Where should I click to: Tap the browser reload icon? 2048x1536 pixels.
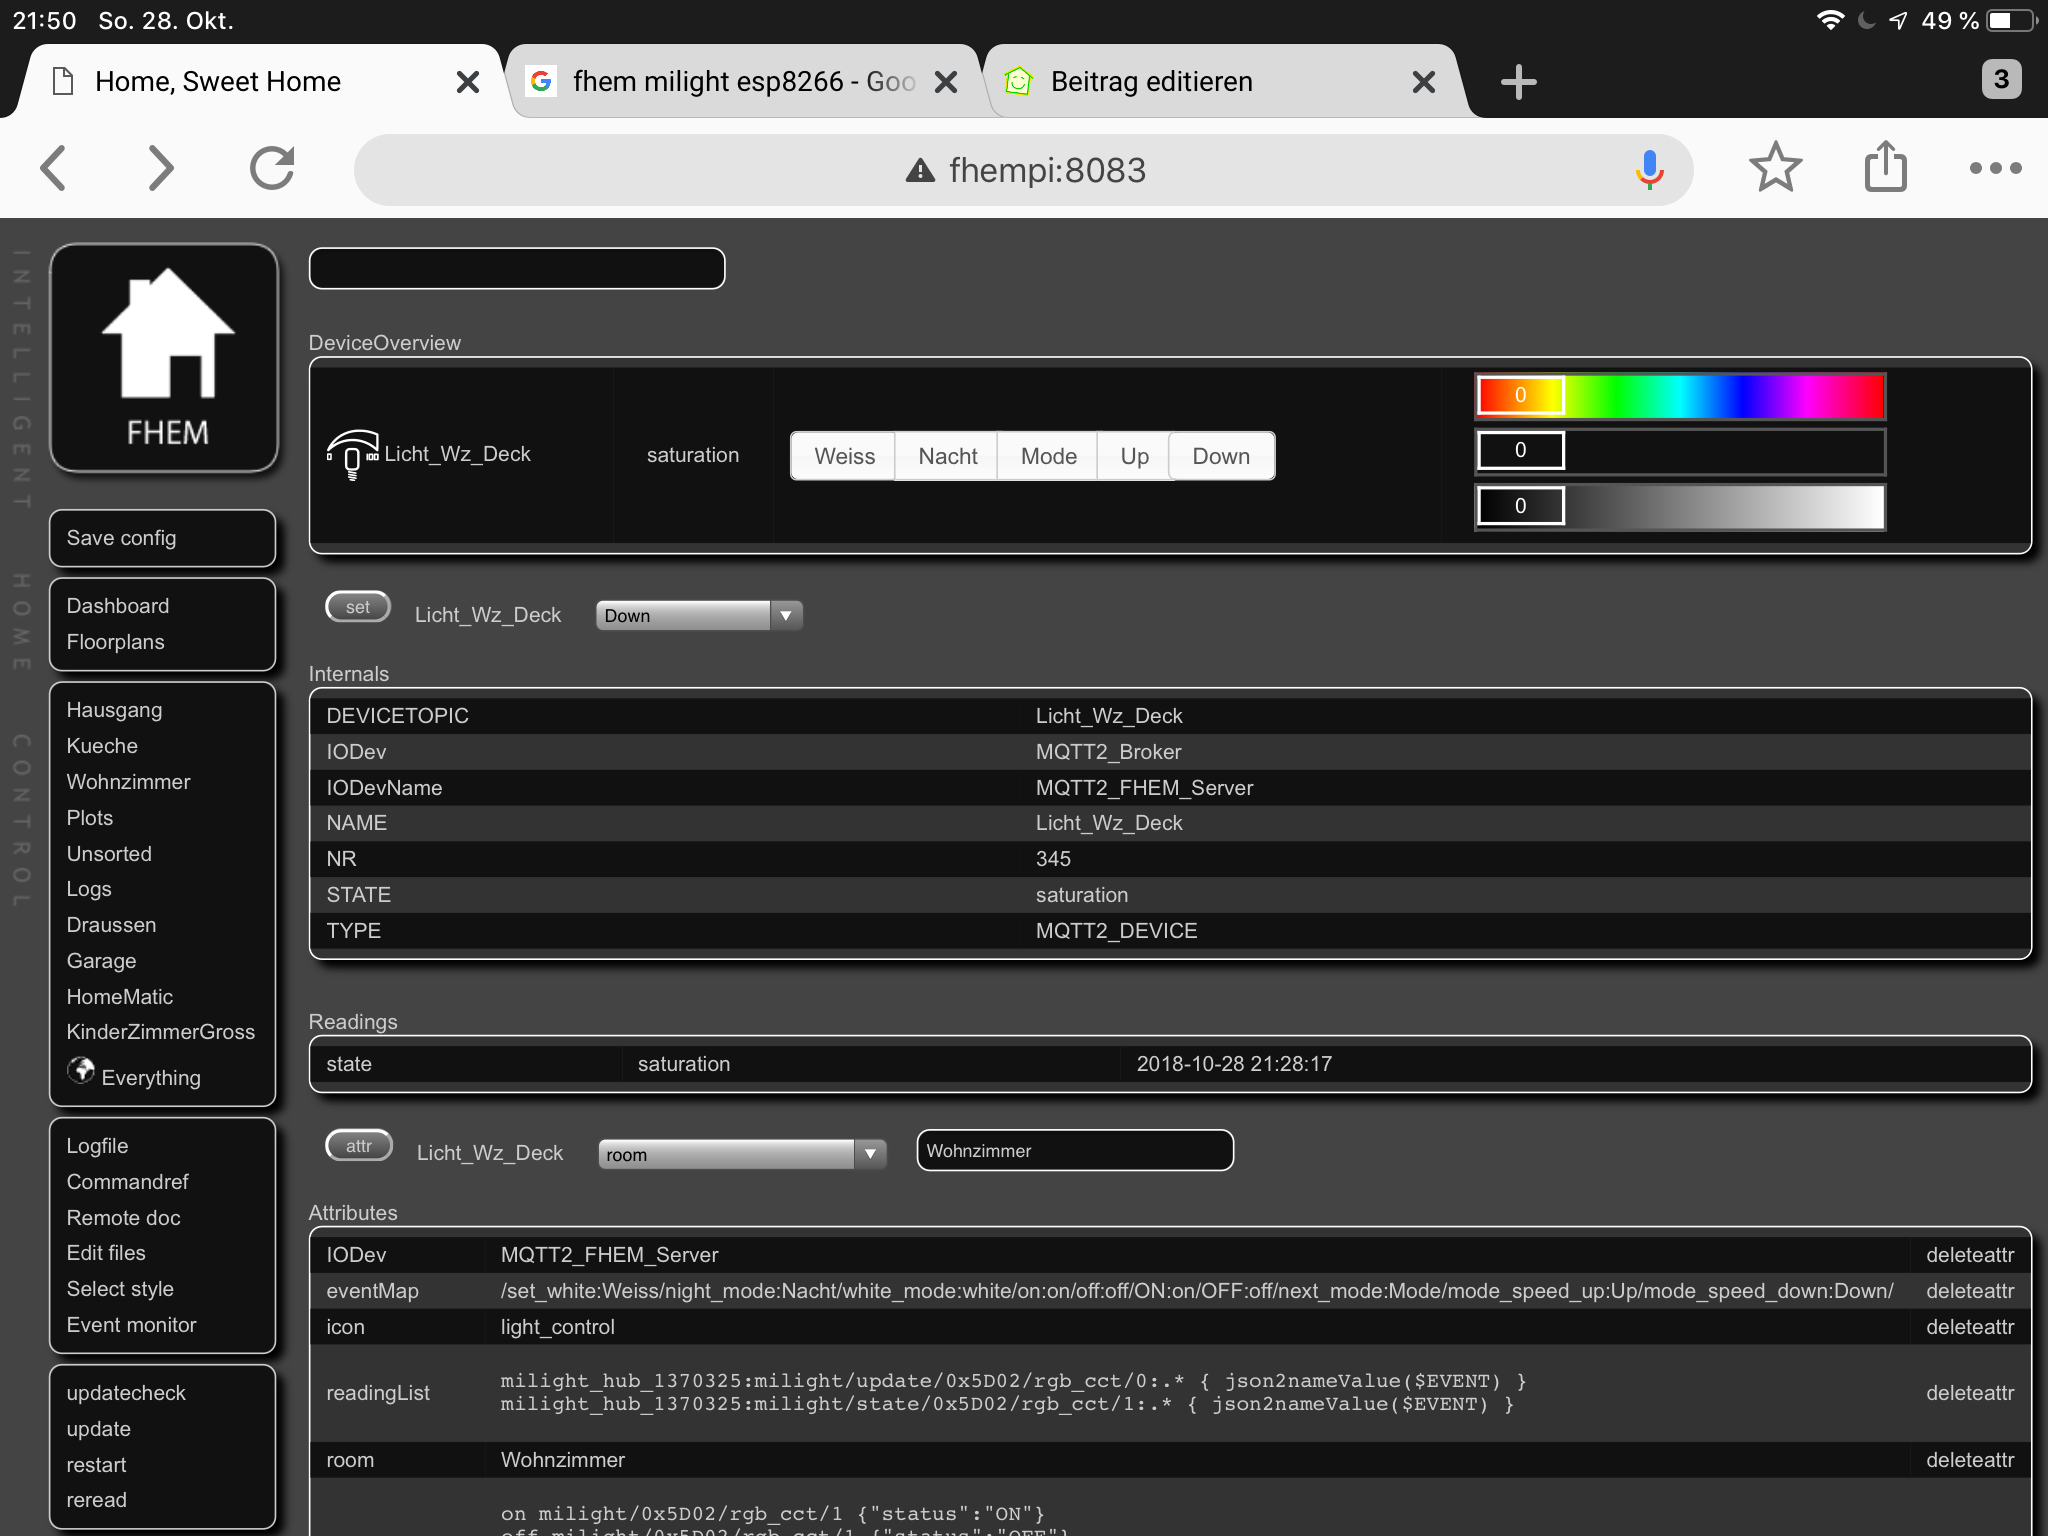pos(272,168)
